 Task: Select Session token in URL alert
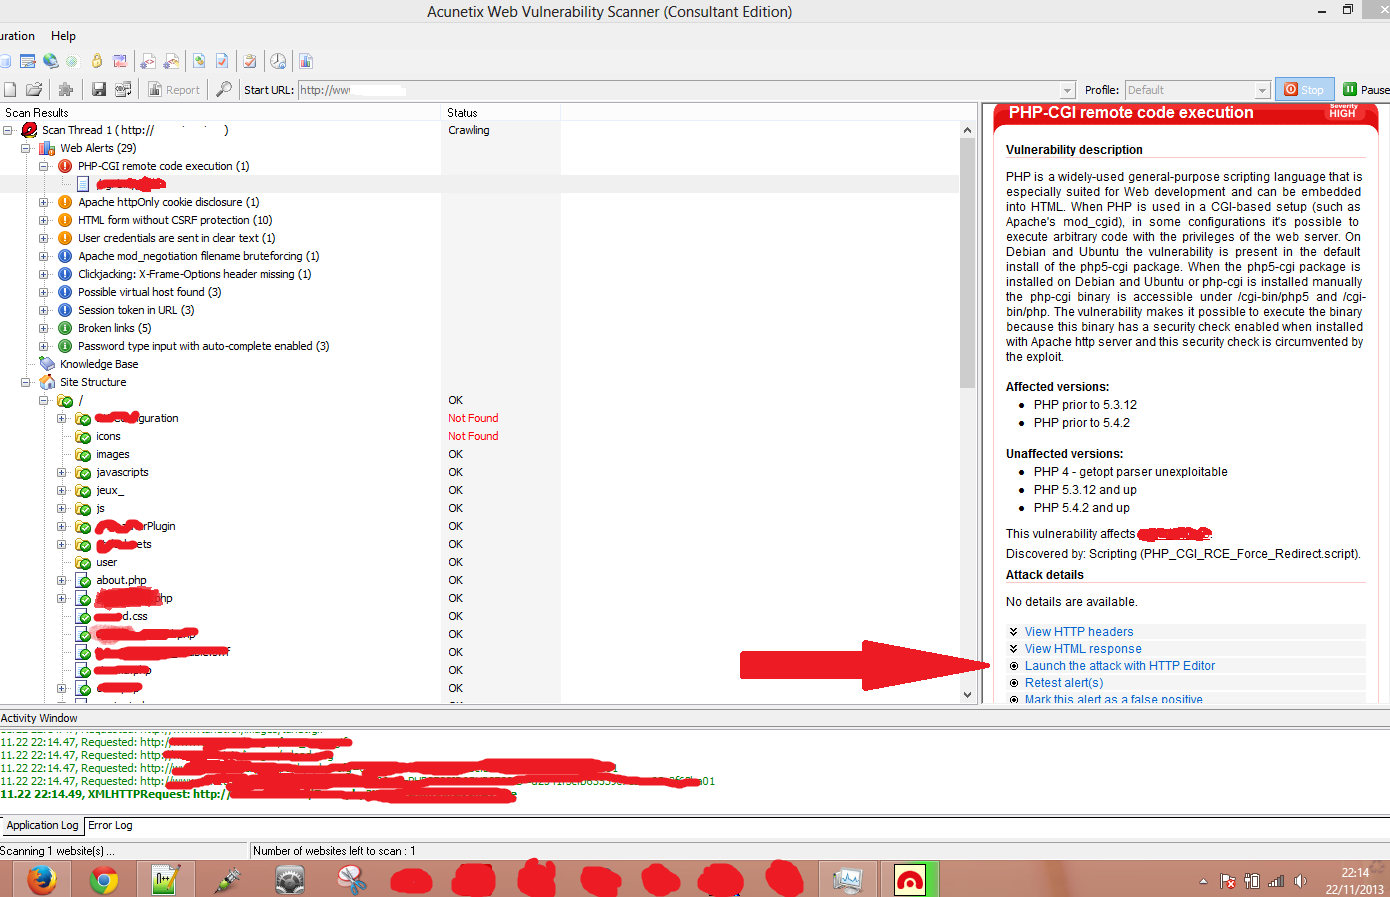point(136,310)
